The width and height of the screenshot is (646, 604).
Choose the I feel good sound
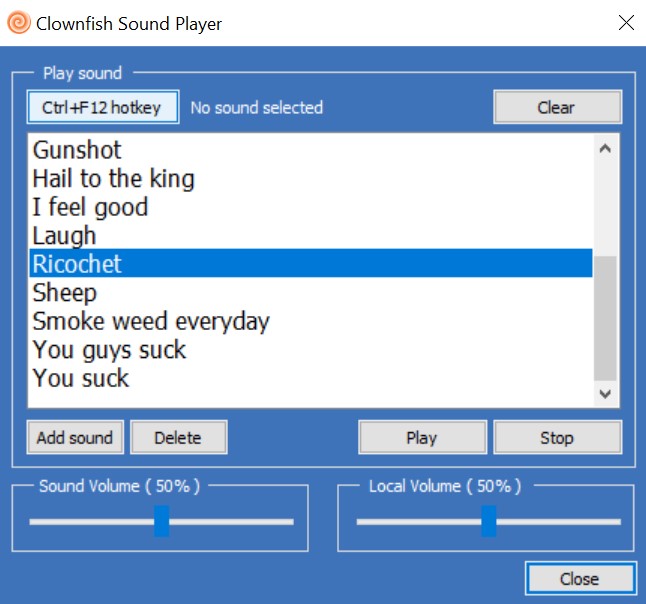pyautogui.click(x=311, y=207)
